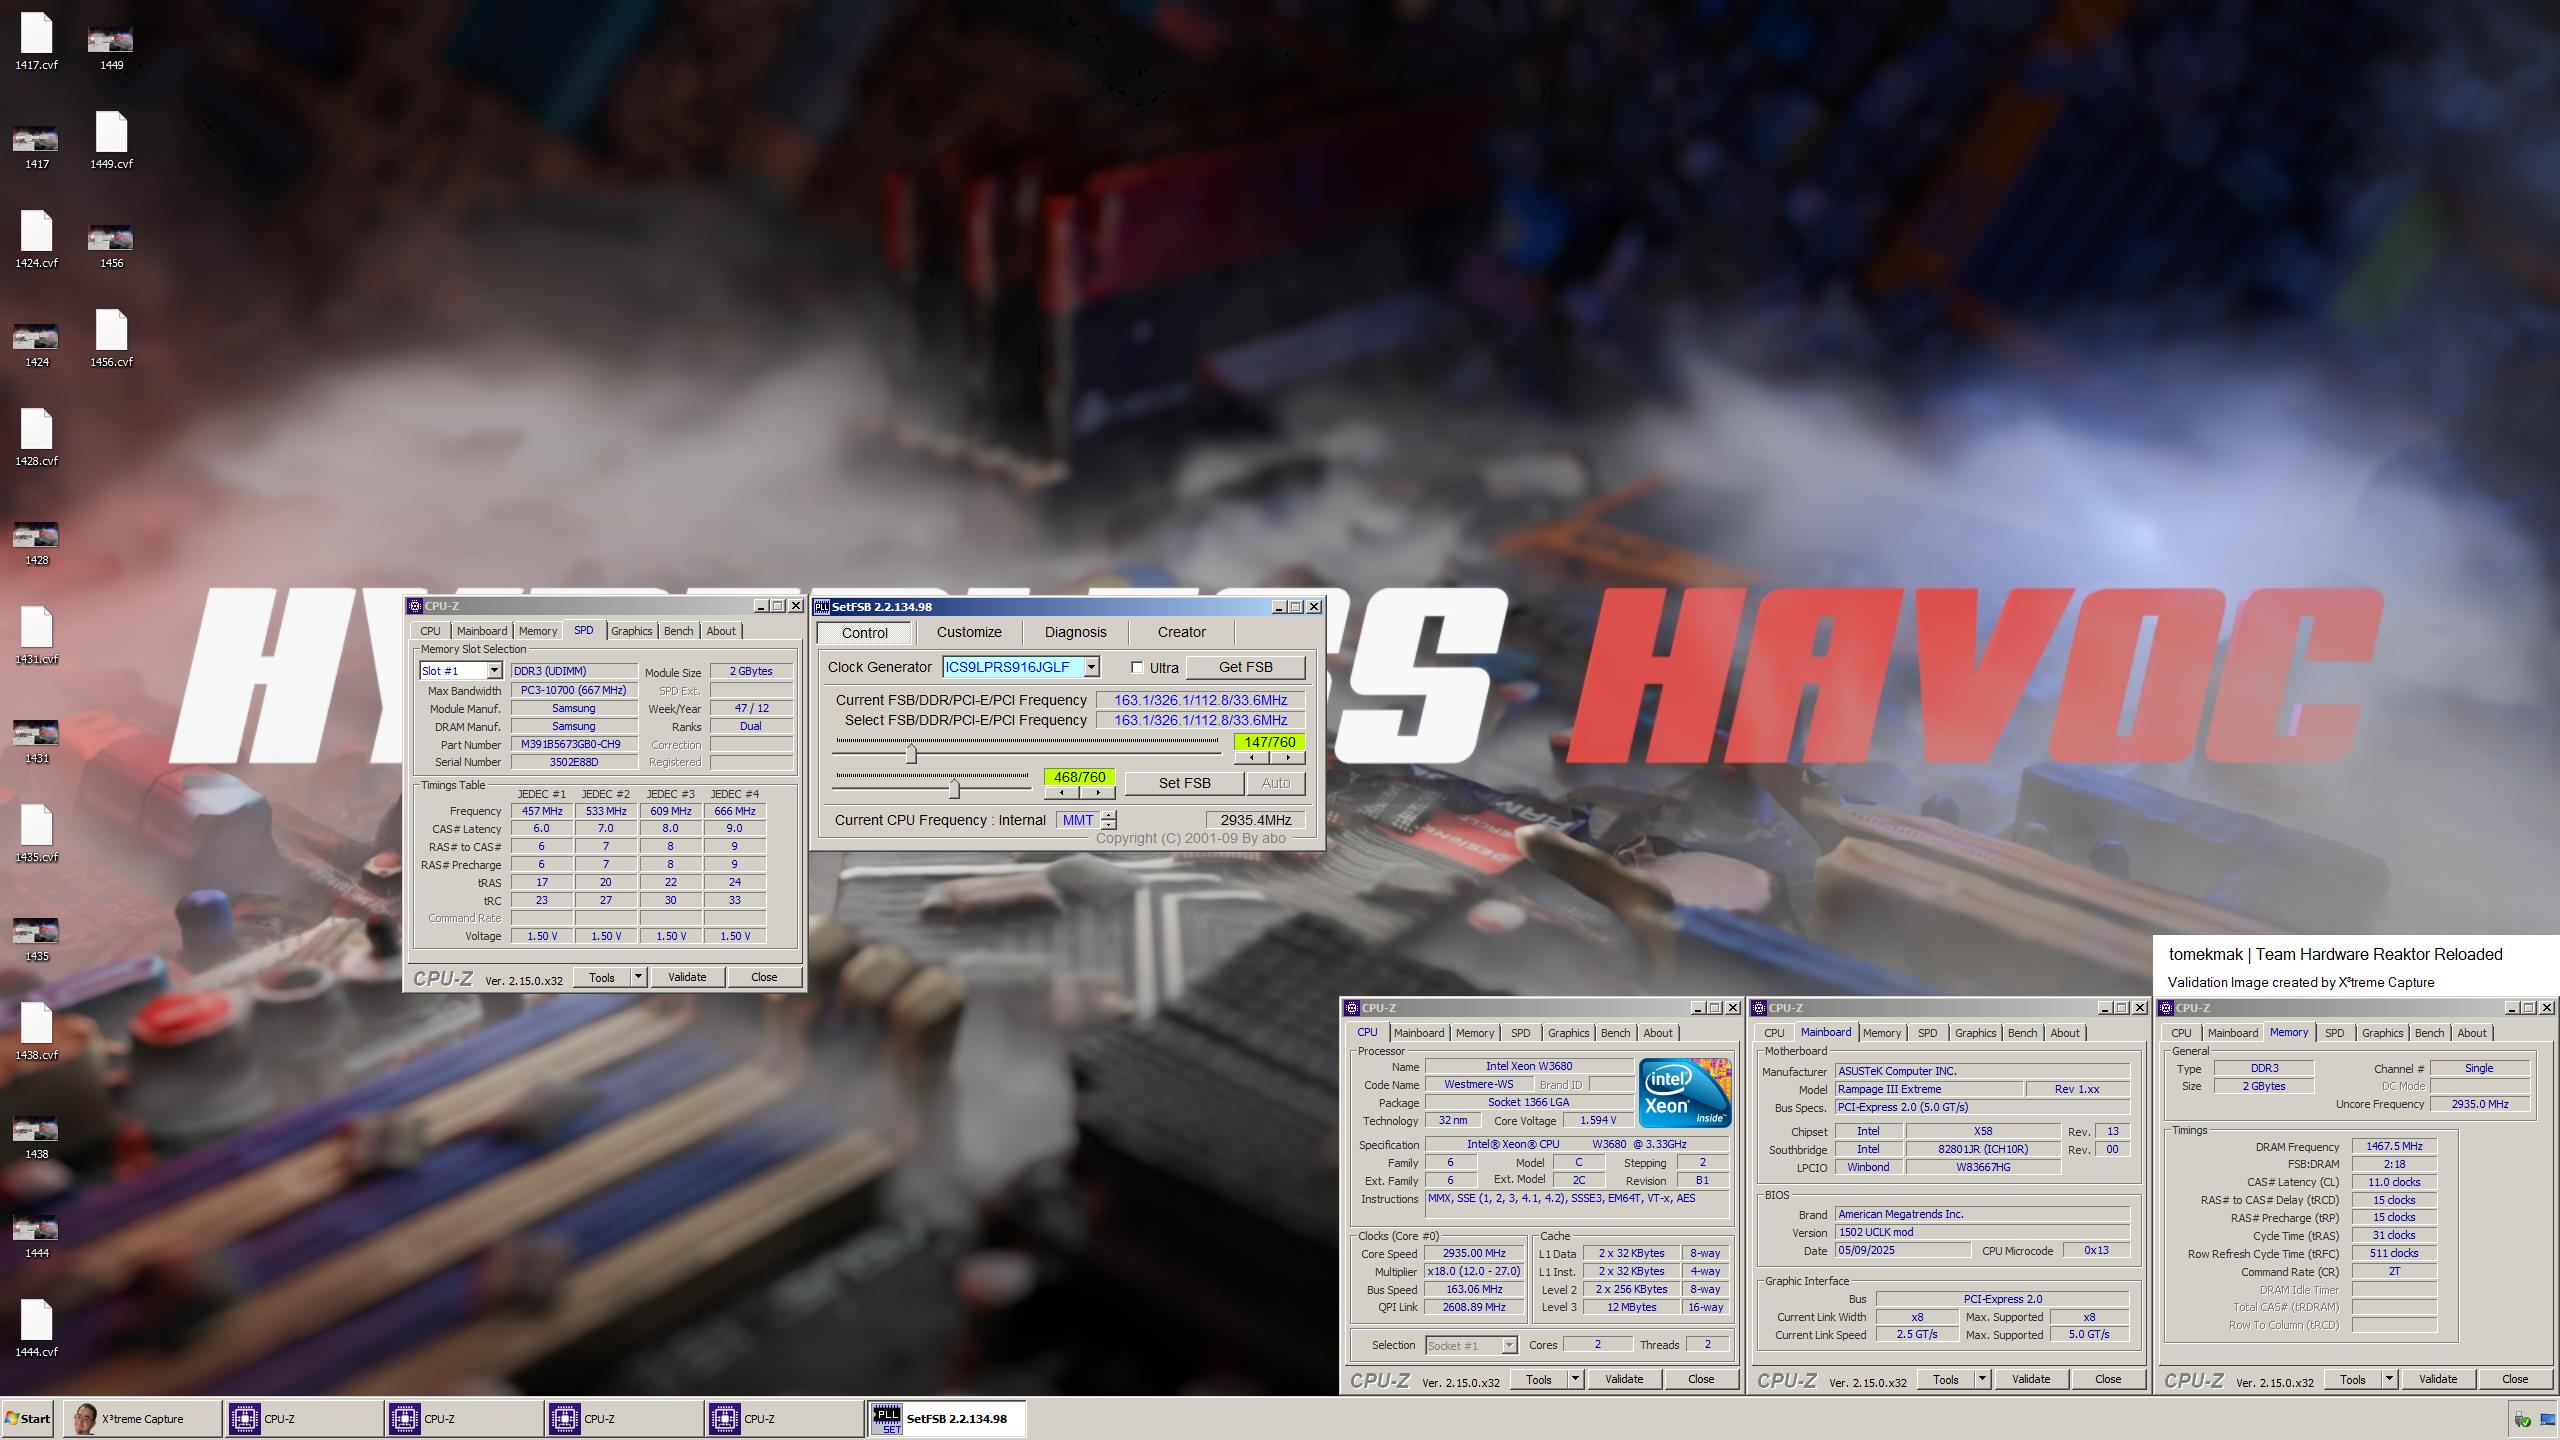Click the Select FSB/DDR/PCI-E/PCI Frequency value field

point(1200,720)
